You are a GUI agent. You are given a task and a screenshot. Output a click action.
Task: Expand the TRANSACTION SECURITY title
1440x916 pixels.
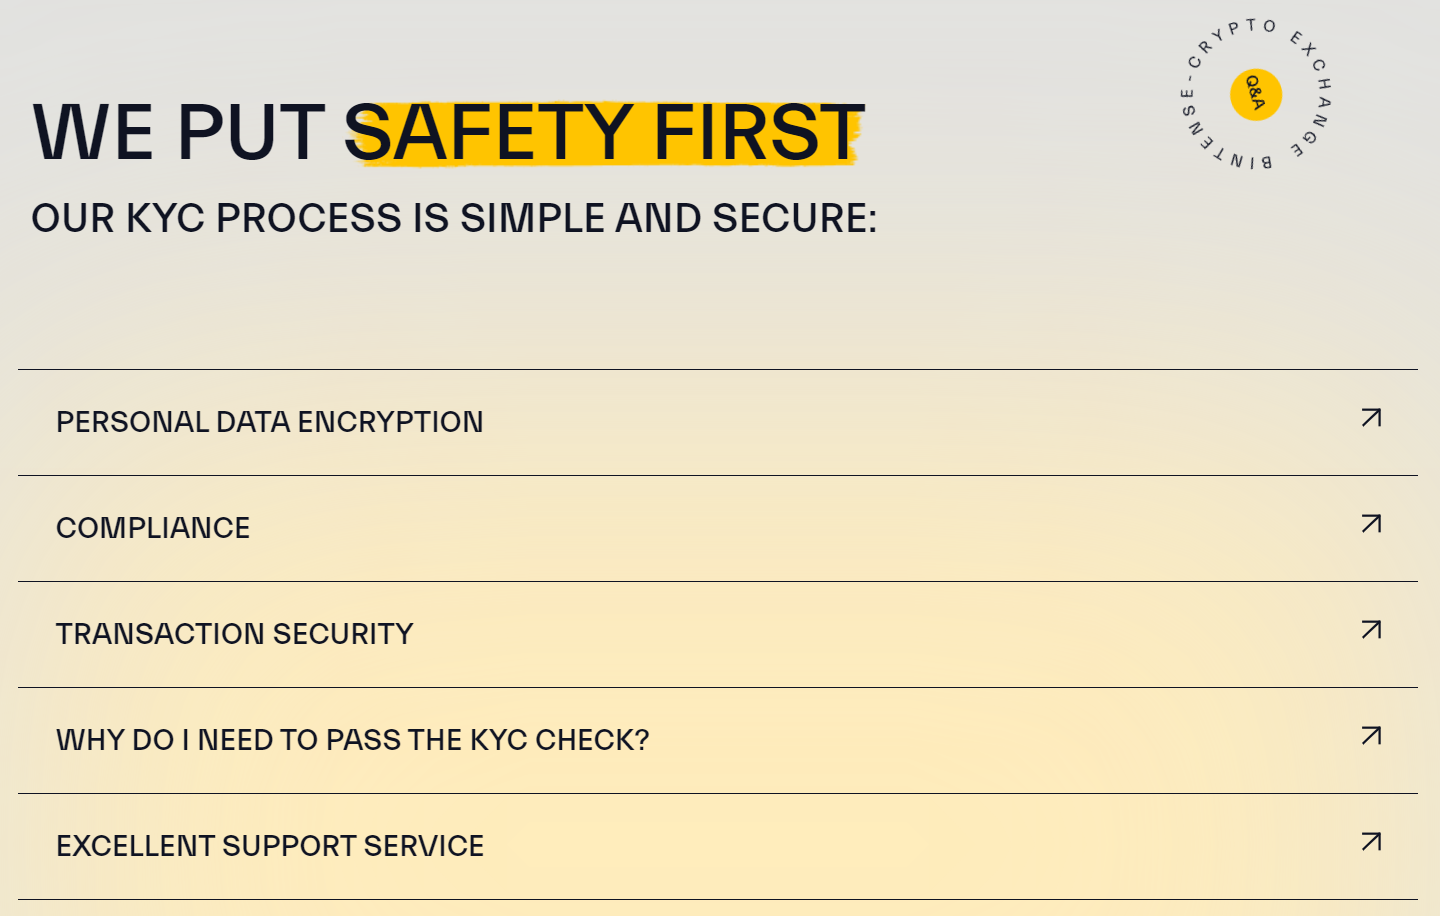(235, 634)
